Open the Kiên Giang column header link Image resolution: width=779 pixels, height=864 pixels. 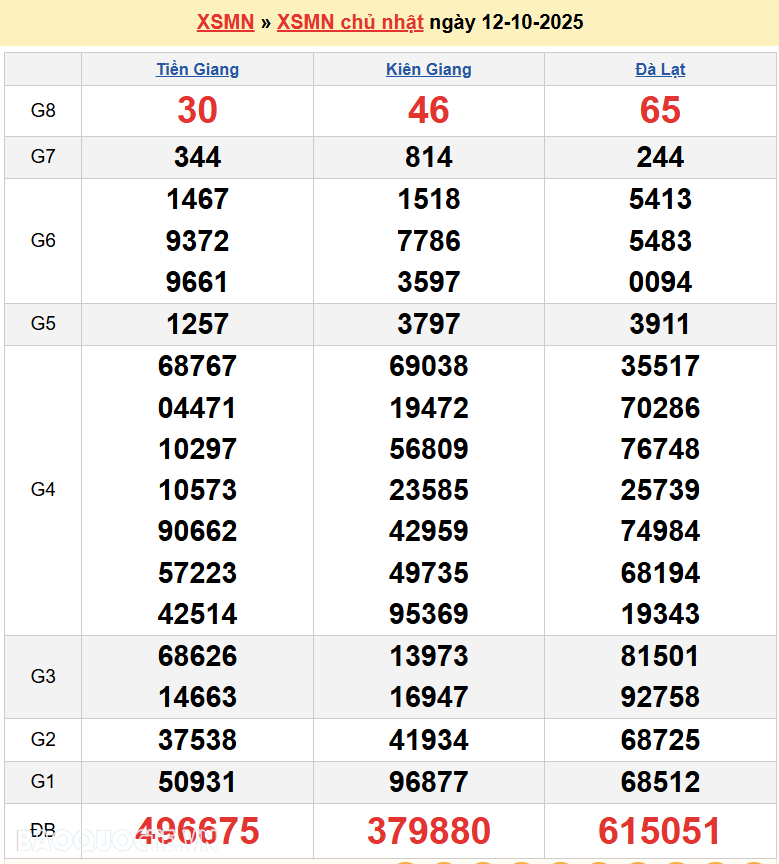click(428, 69)
